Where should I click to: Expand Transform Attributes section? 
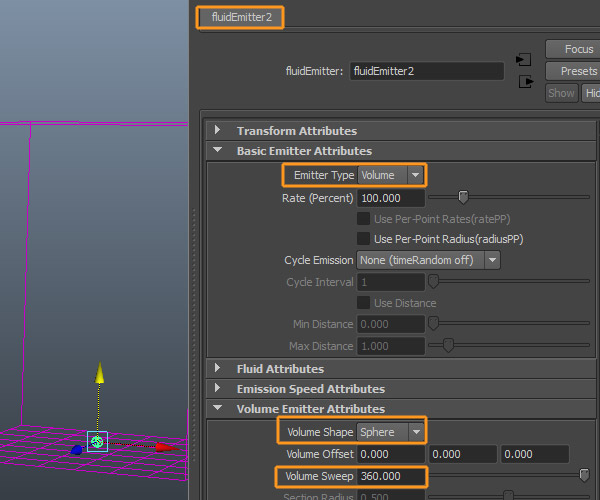[x=217, y=130]
